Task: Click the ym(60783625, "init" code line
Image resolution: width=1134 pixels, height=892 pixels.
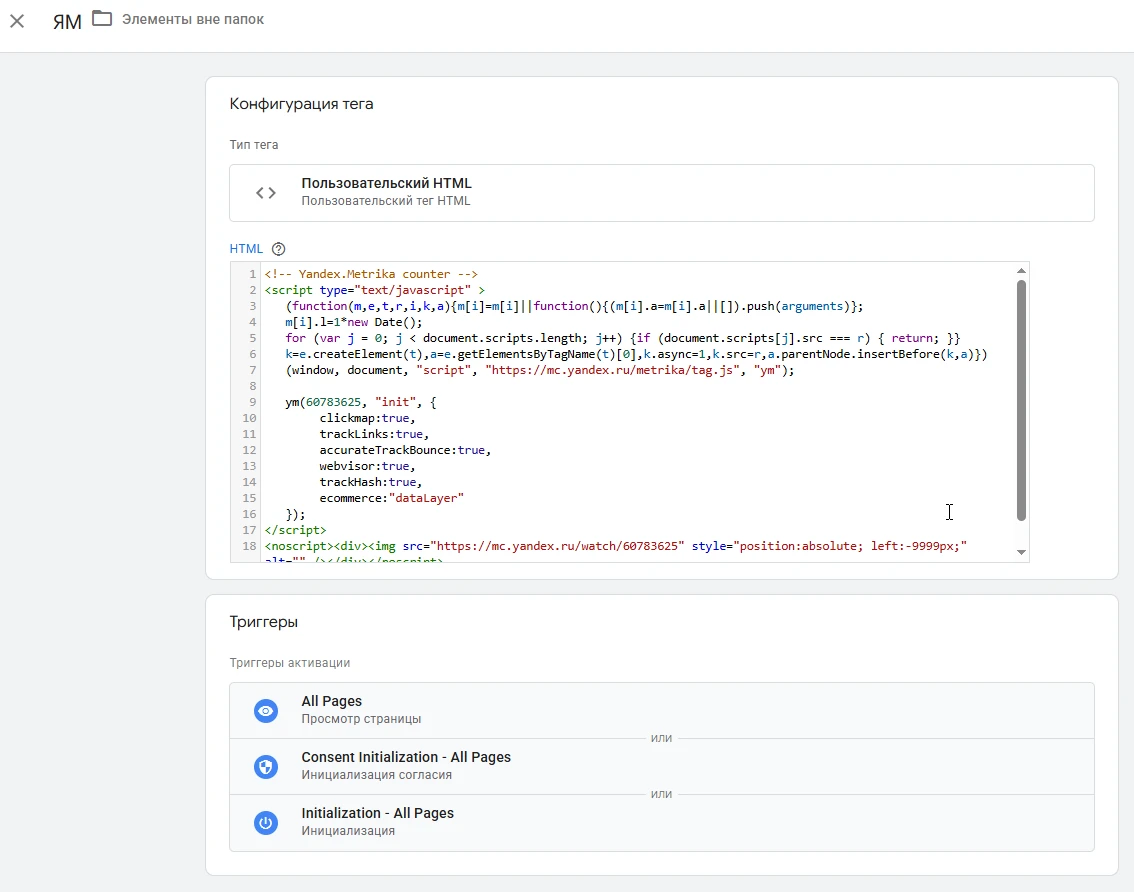Action: coord(360,402)
